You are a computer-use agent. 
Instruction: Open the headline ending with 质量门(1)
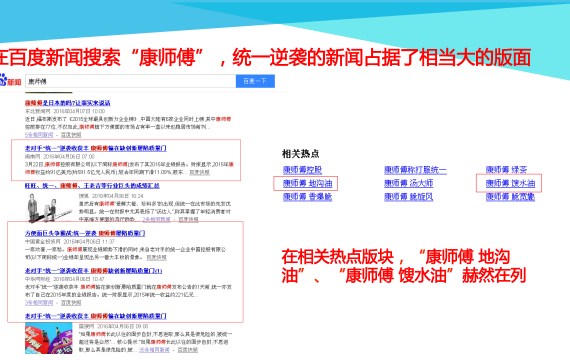pos(93,271)
